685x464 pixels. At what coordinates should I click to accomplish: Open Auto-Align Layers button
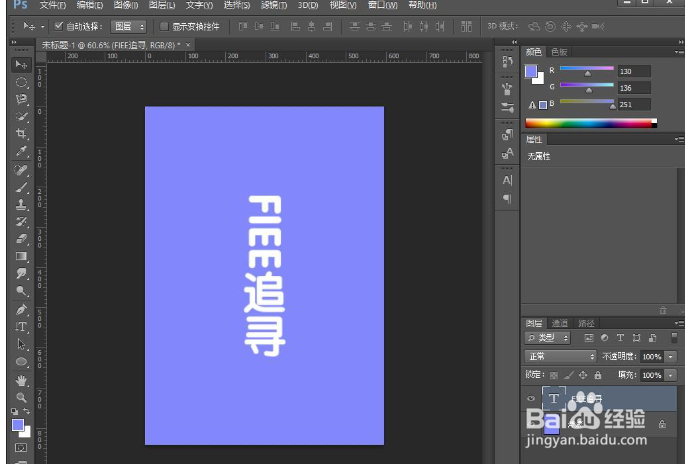[466, 27]
